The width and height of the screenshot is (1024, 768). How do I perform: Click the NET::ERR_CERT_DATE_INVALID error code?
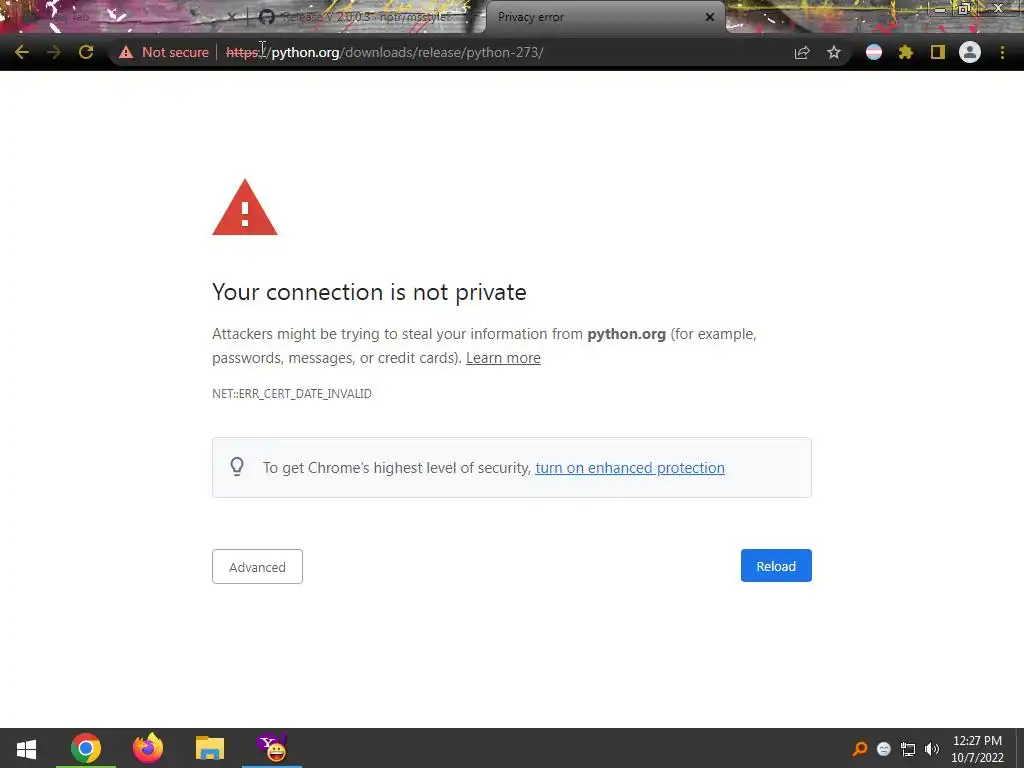(x=292, y=394)
